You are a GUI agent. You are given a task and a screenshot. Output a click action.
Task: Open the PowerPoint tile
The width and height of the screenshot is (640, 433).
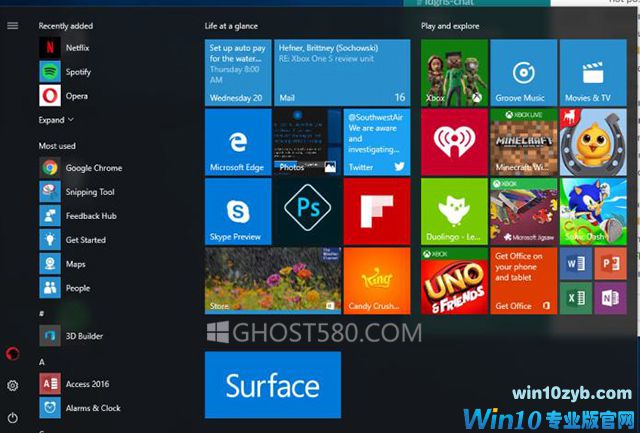click(x=611, y=264)
